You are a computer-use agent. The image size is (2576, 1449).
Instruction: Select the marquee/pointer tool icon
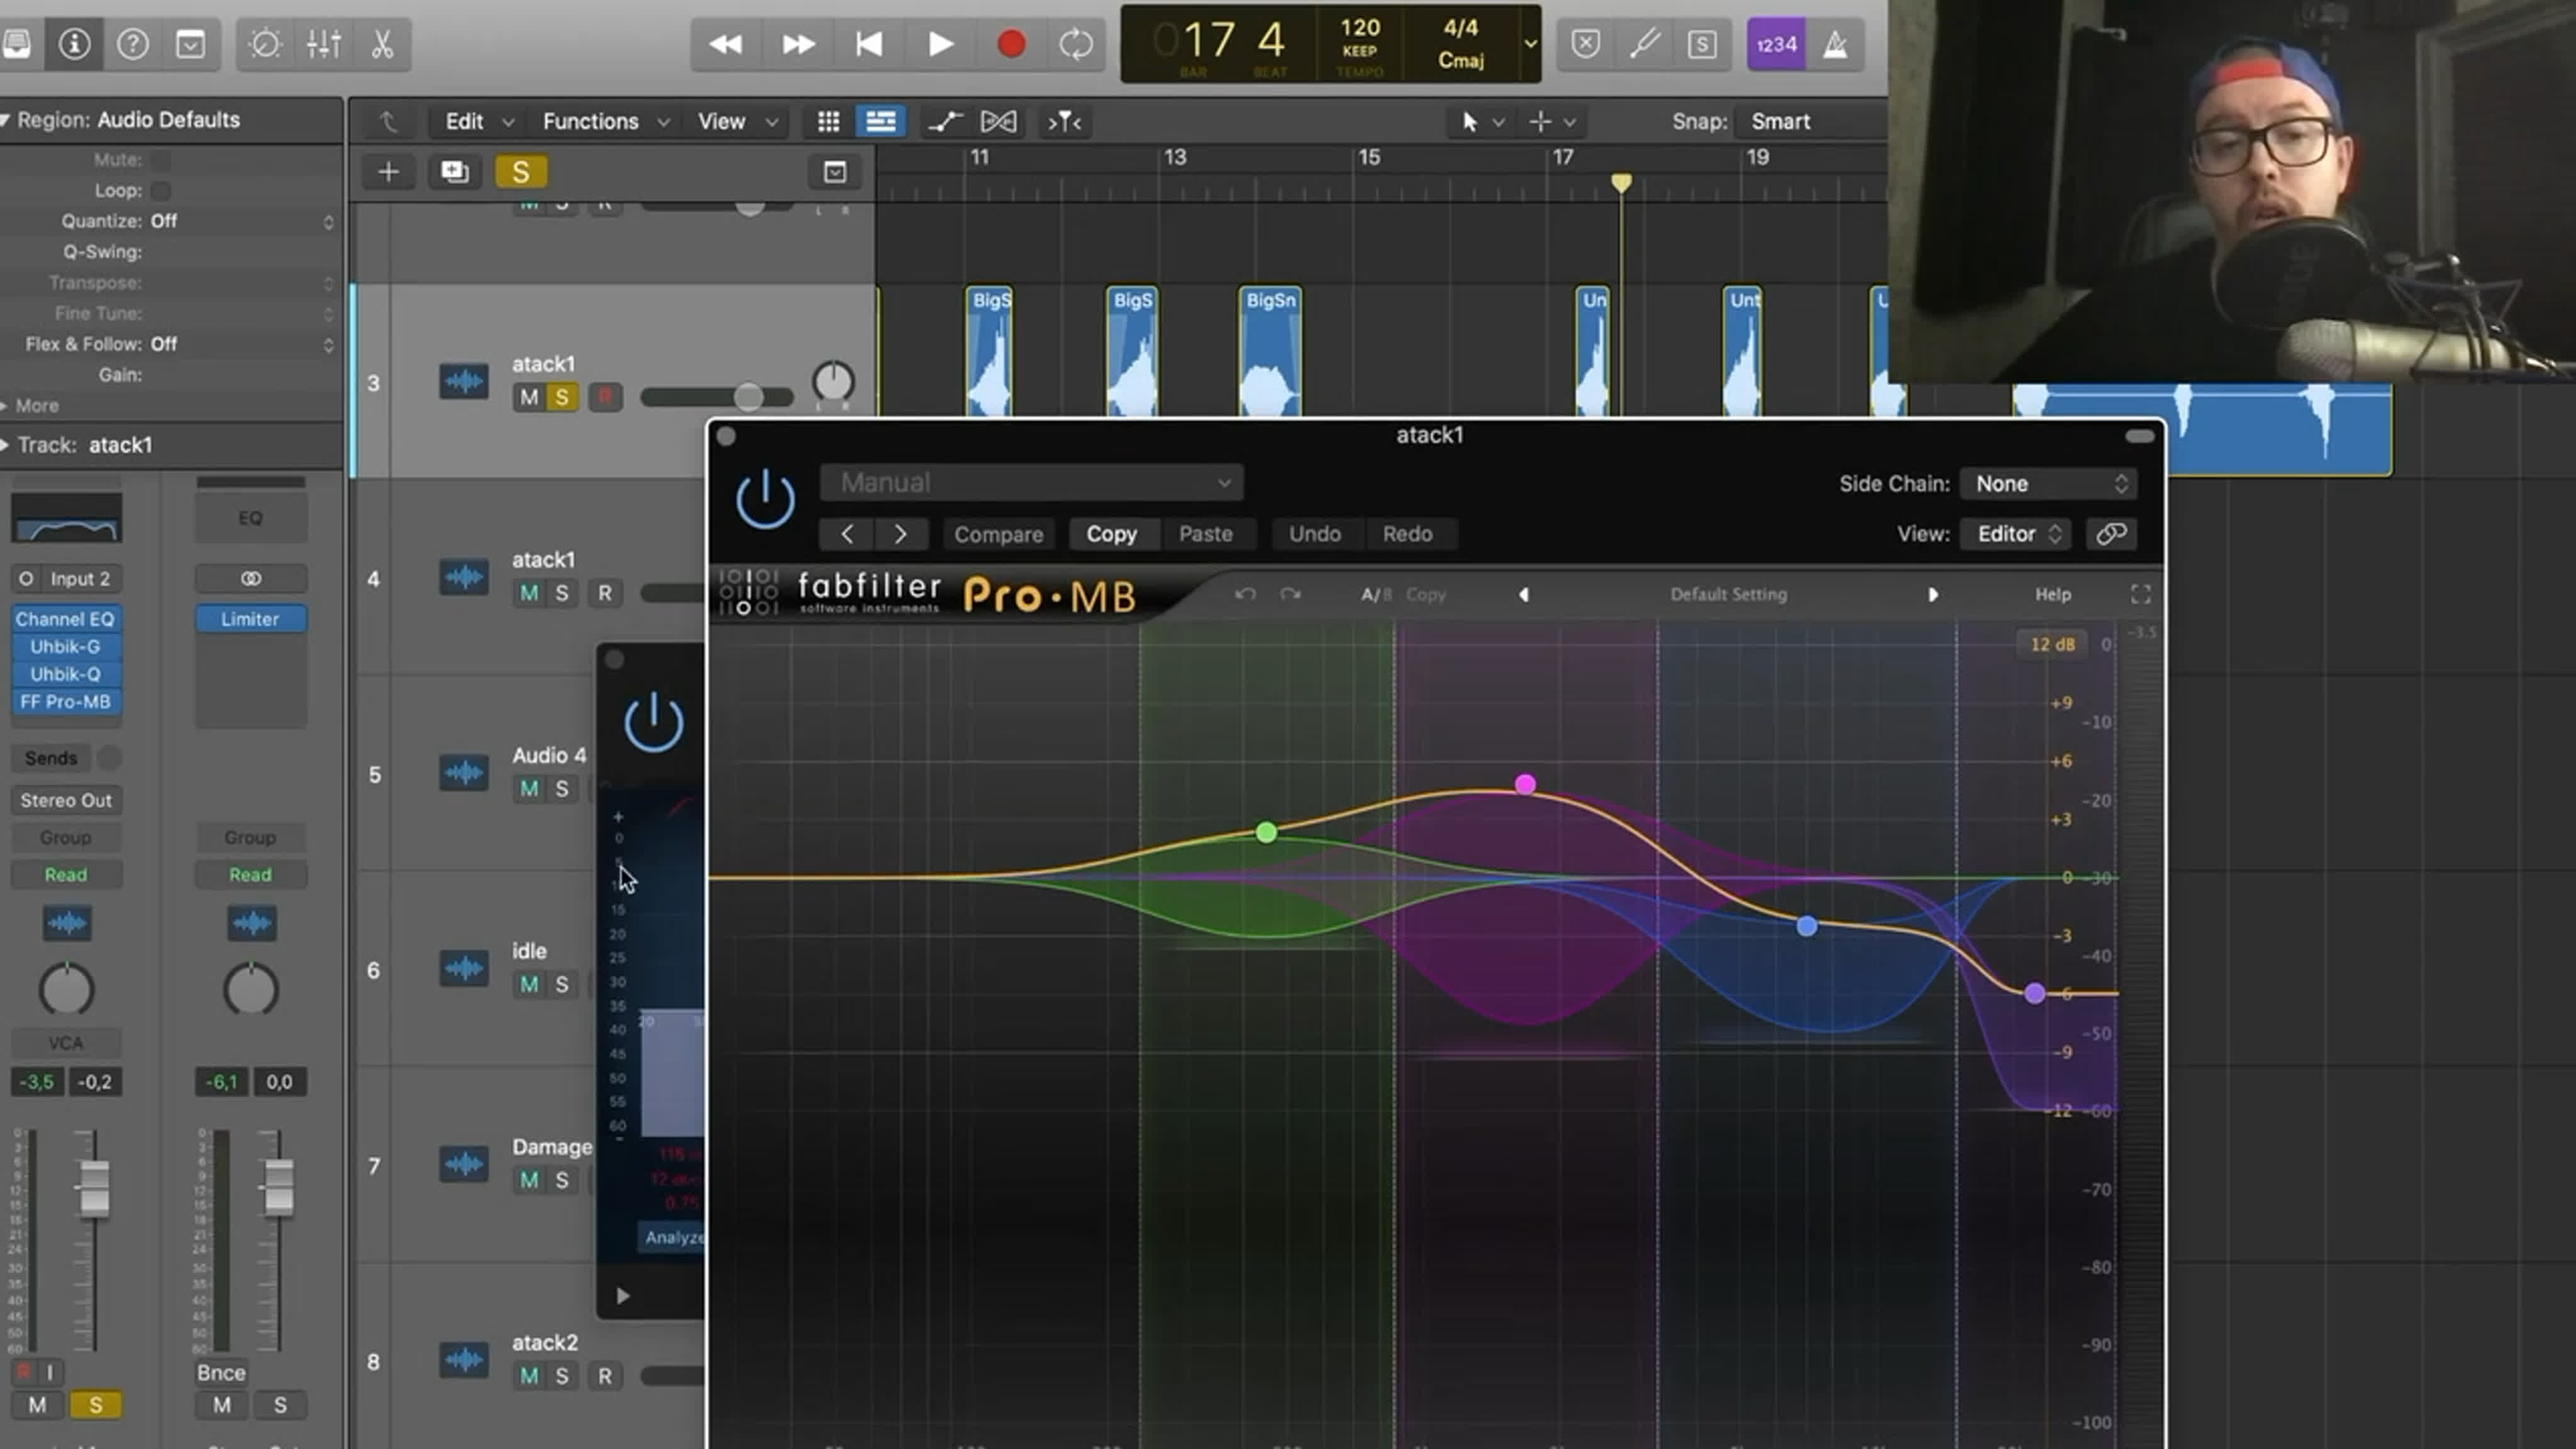[1472, 120]
